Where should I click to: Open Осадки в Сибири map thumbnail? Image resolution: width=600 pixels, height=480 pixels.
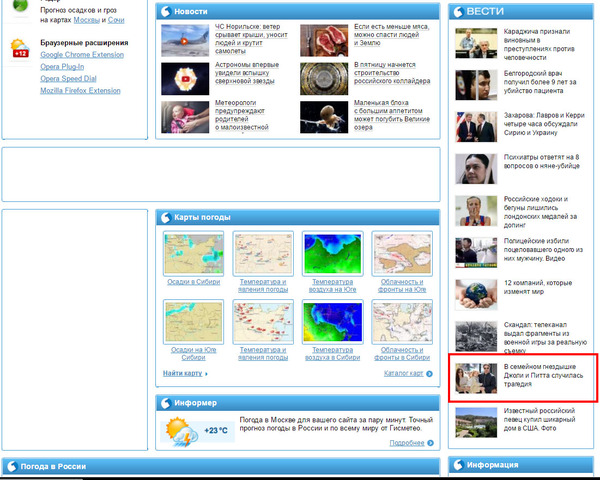tap(194, 253)
